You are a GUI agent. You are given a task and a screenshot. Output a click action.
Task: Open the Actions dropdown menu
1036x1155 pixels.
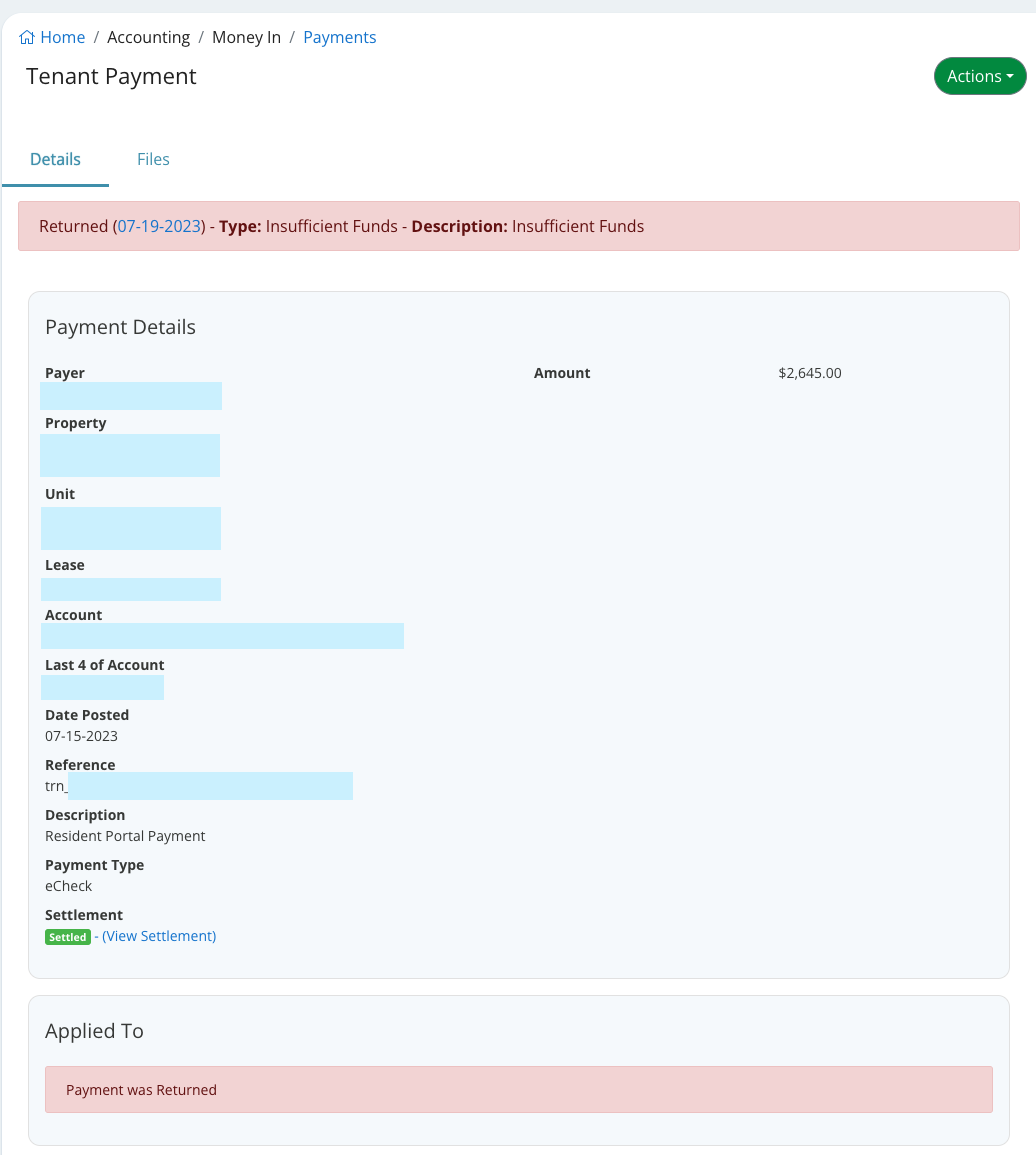[x=979, y=77]
